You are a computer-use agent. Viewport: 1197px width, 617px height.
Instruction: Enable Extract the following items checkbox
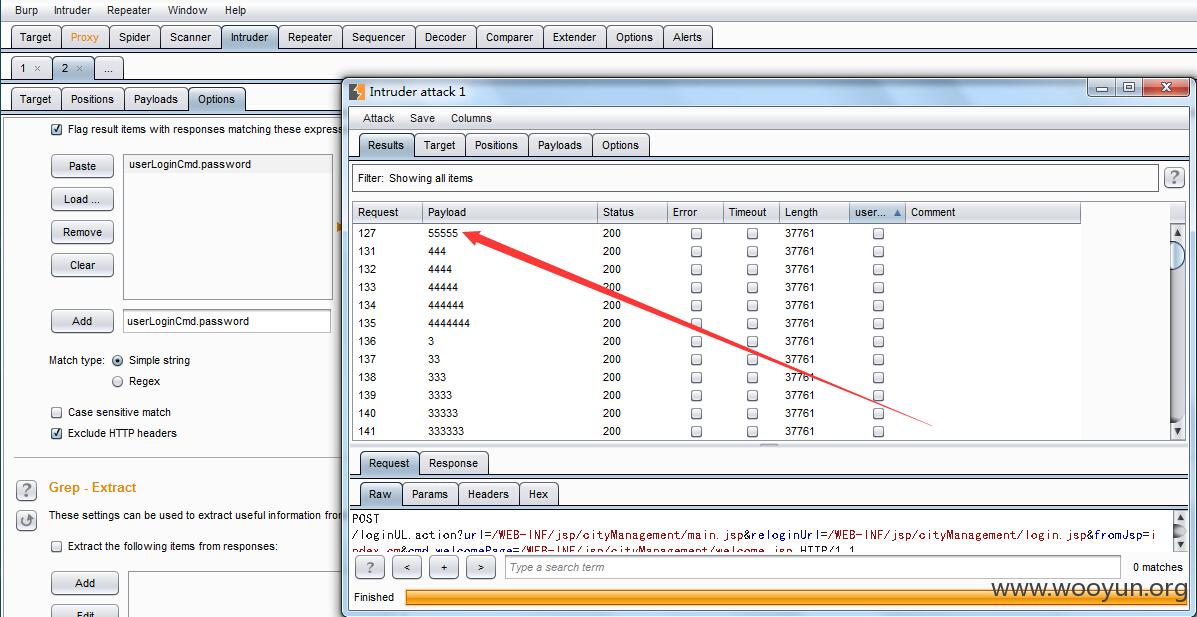point(56,546)
